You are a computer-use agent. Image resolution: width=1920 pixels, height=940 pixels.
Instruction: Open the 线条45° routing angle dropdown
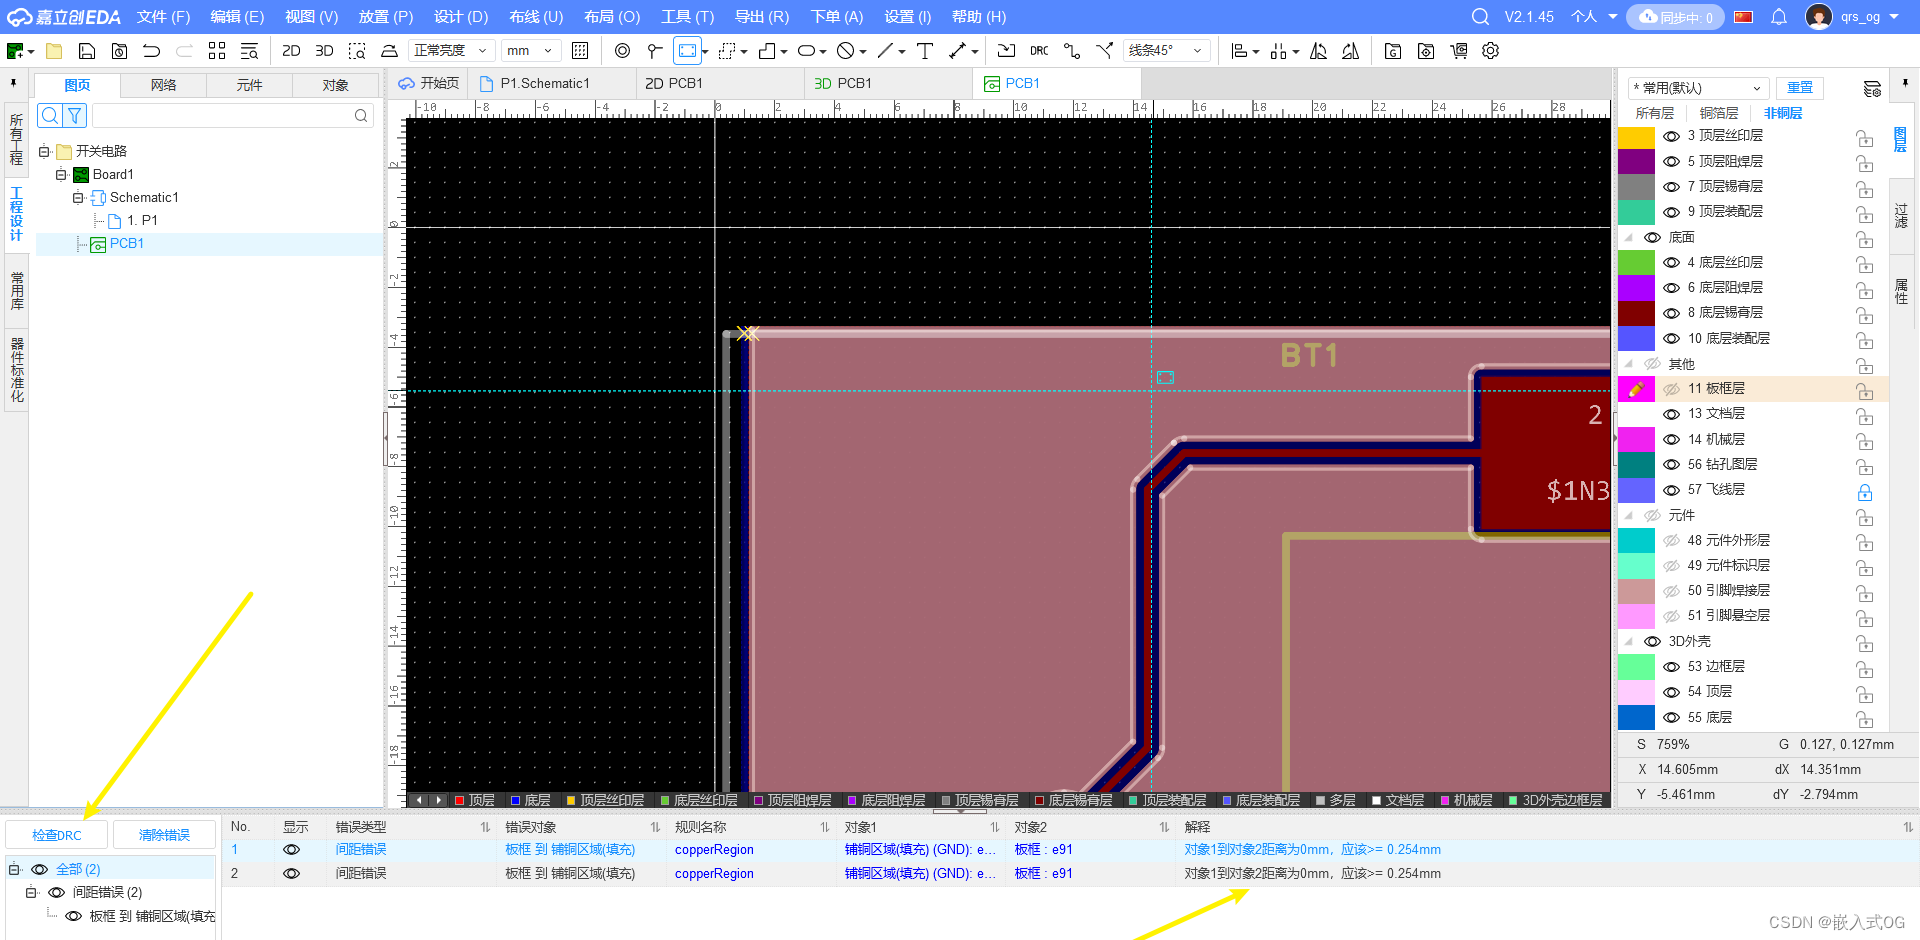1166,51
